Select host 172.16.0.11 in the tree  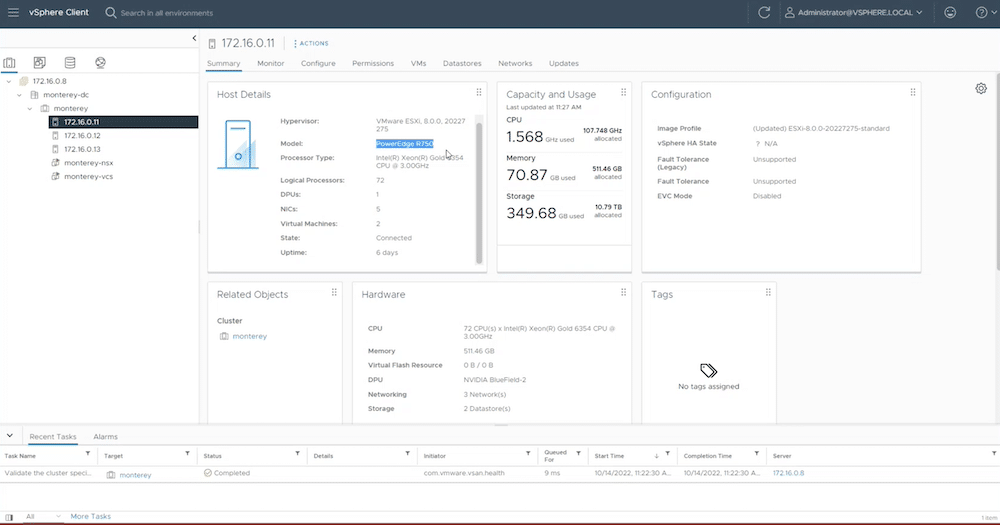tap(123, 122)
